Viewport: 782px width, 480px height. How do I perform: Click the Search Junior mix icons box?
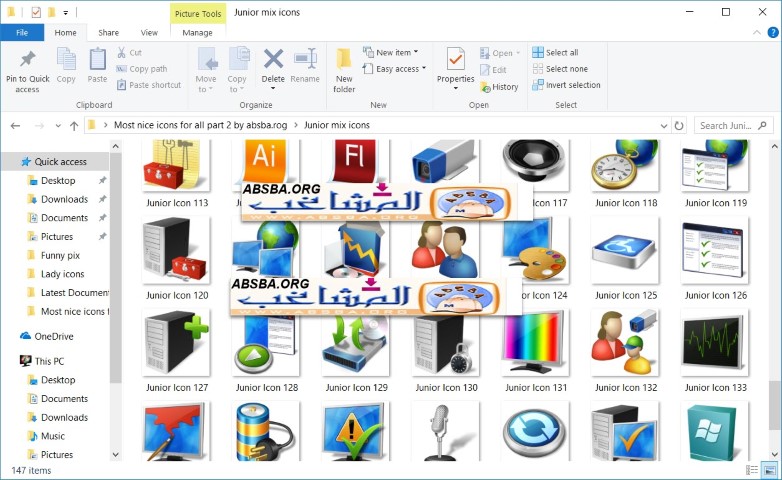pyautogui.click(x=733, y=126)
